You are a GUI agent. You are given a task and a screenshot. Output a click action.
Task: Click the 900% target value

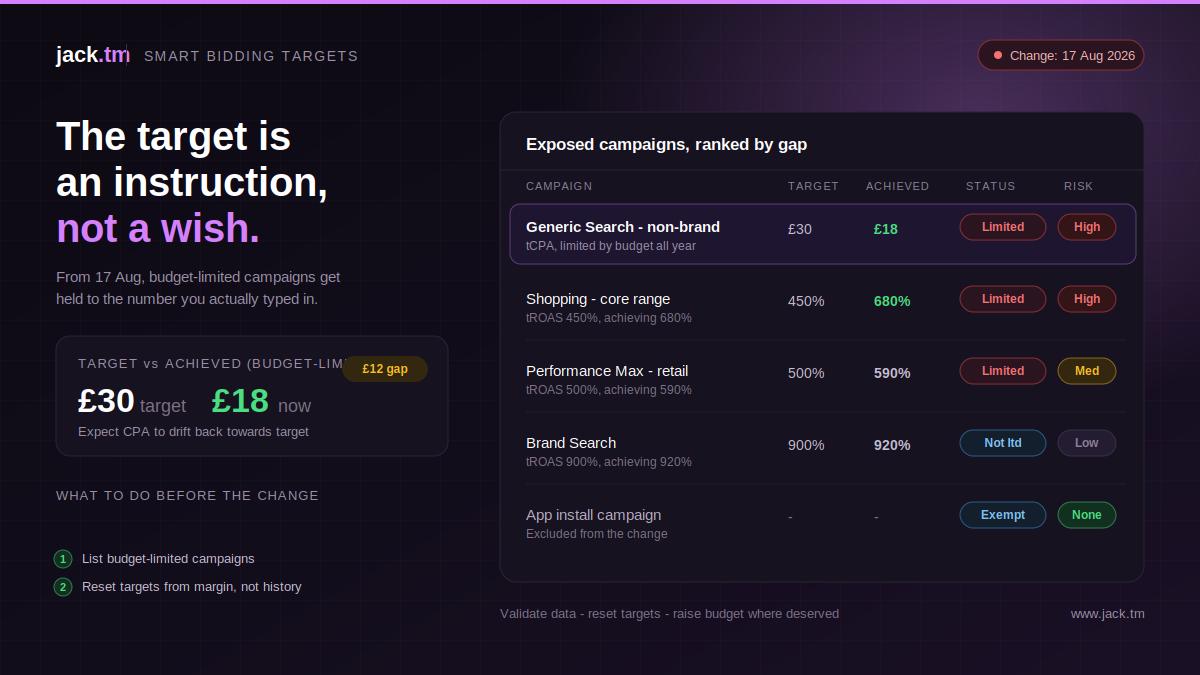(806, 445)
